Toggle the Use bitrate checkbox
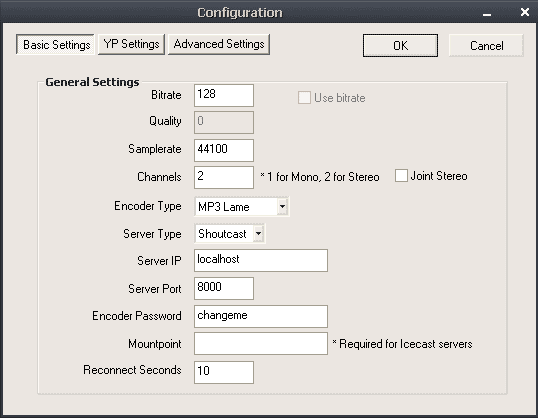 (x=304, y=97)
